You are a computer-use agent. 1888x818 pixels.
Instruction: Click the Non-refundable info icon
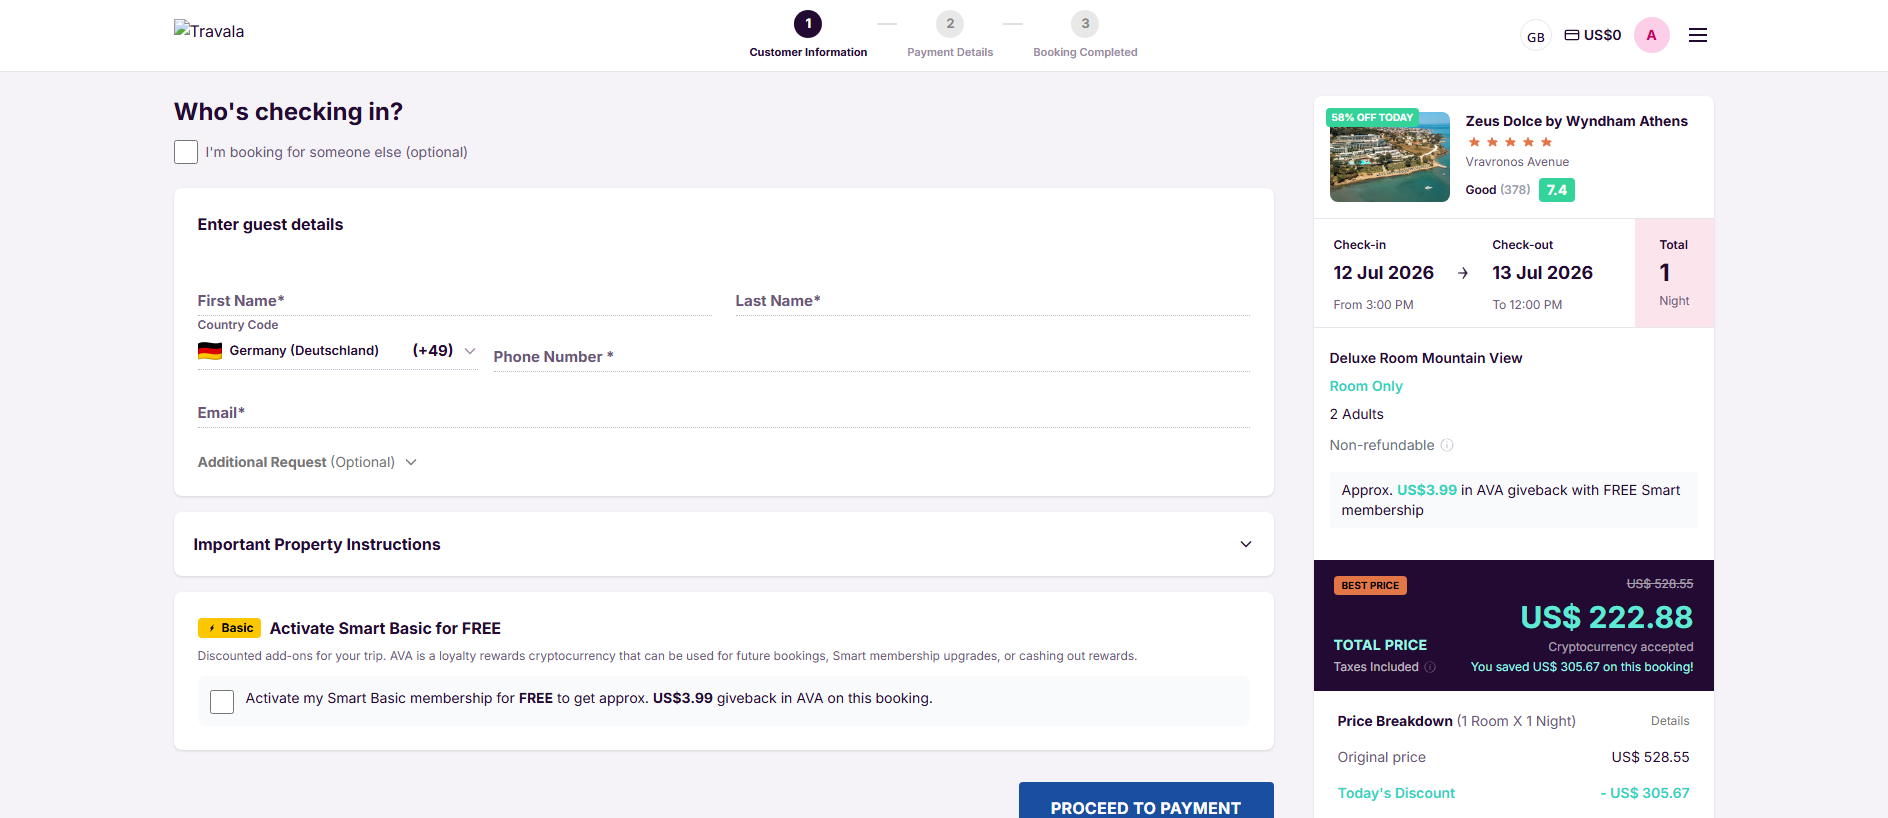click(x=1447, y=445)
